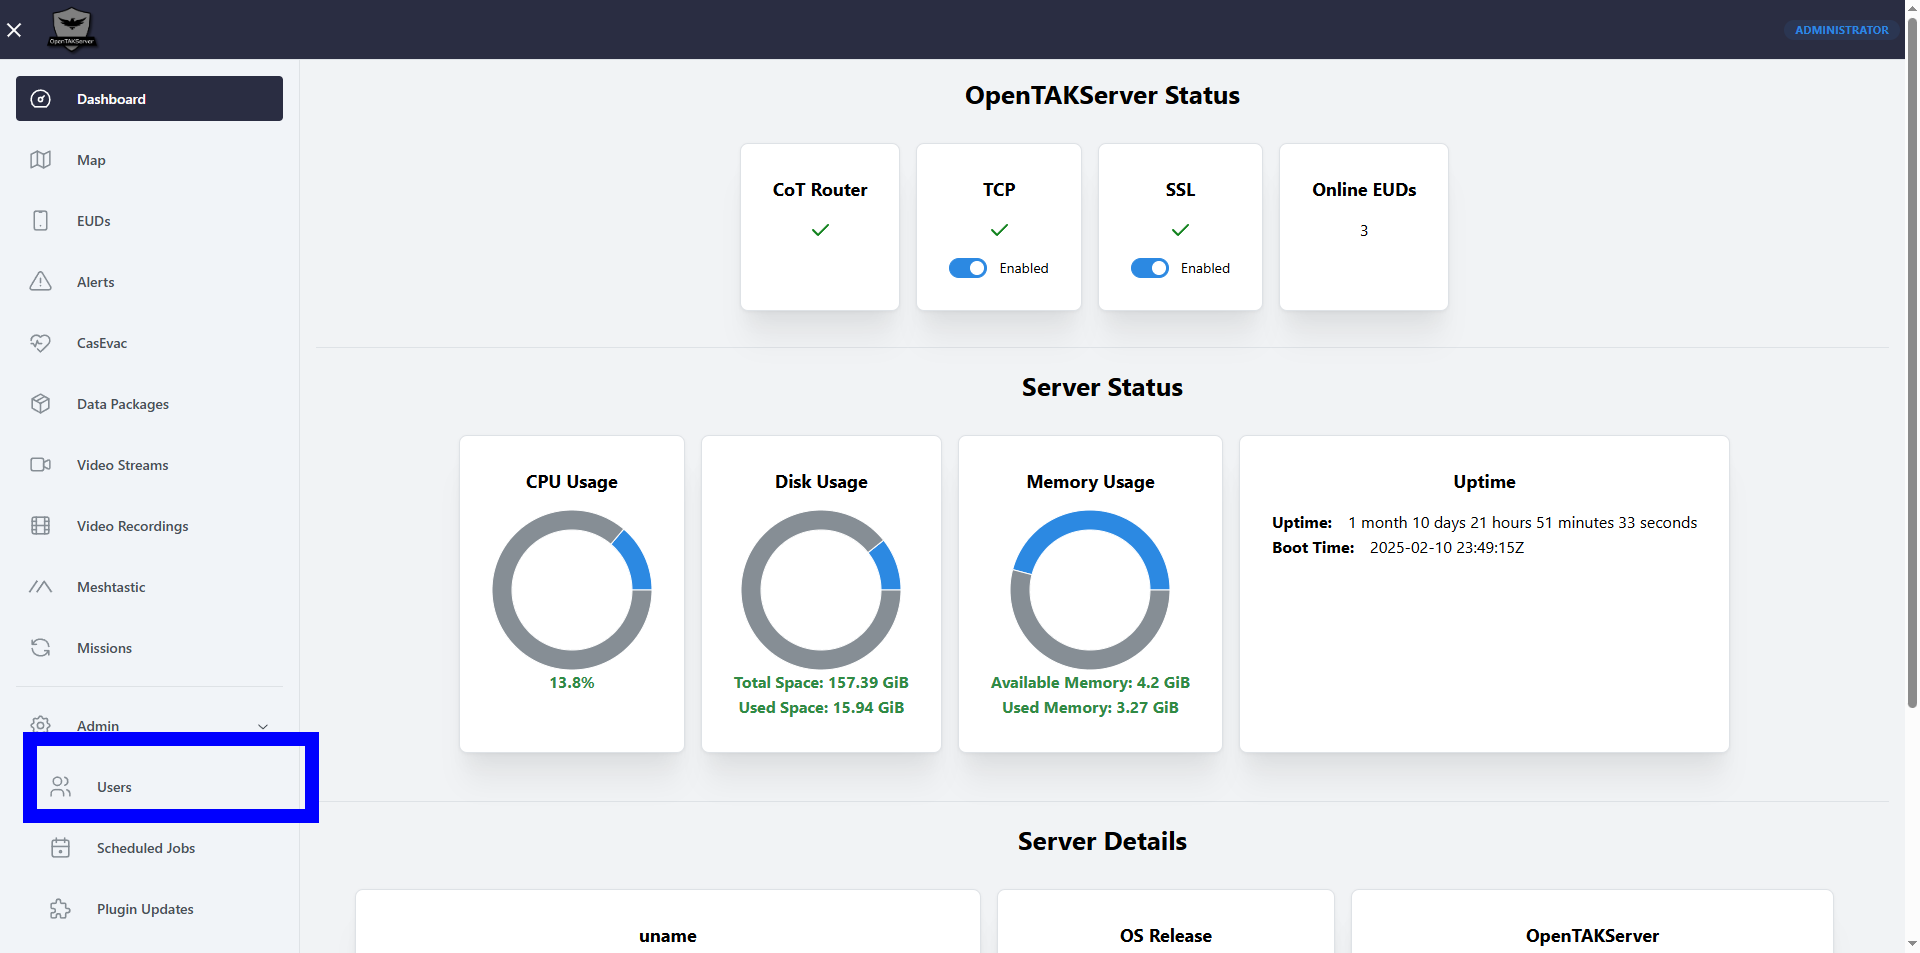Click the TCP status check mark
This screenshot has width=1920, height=953.
(999, 230)
